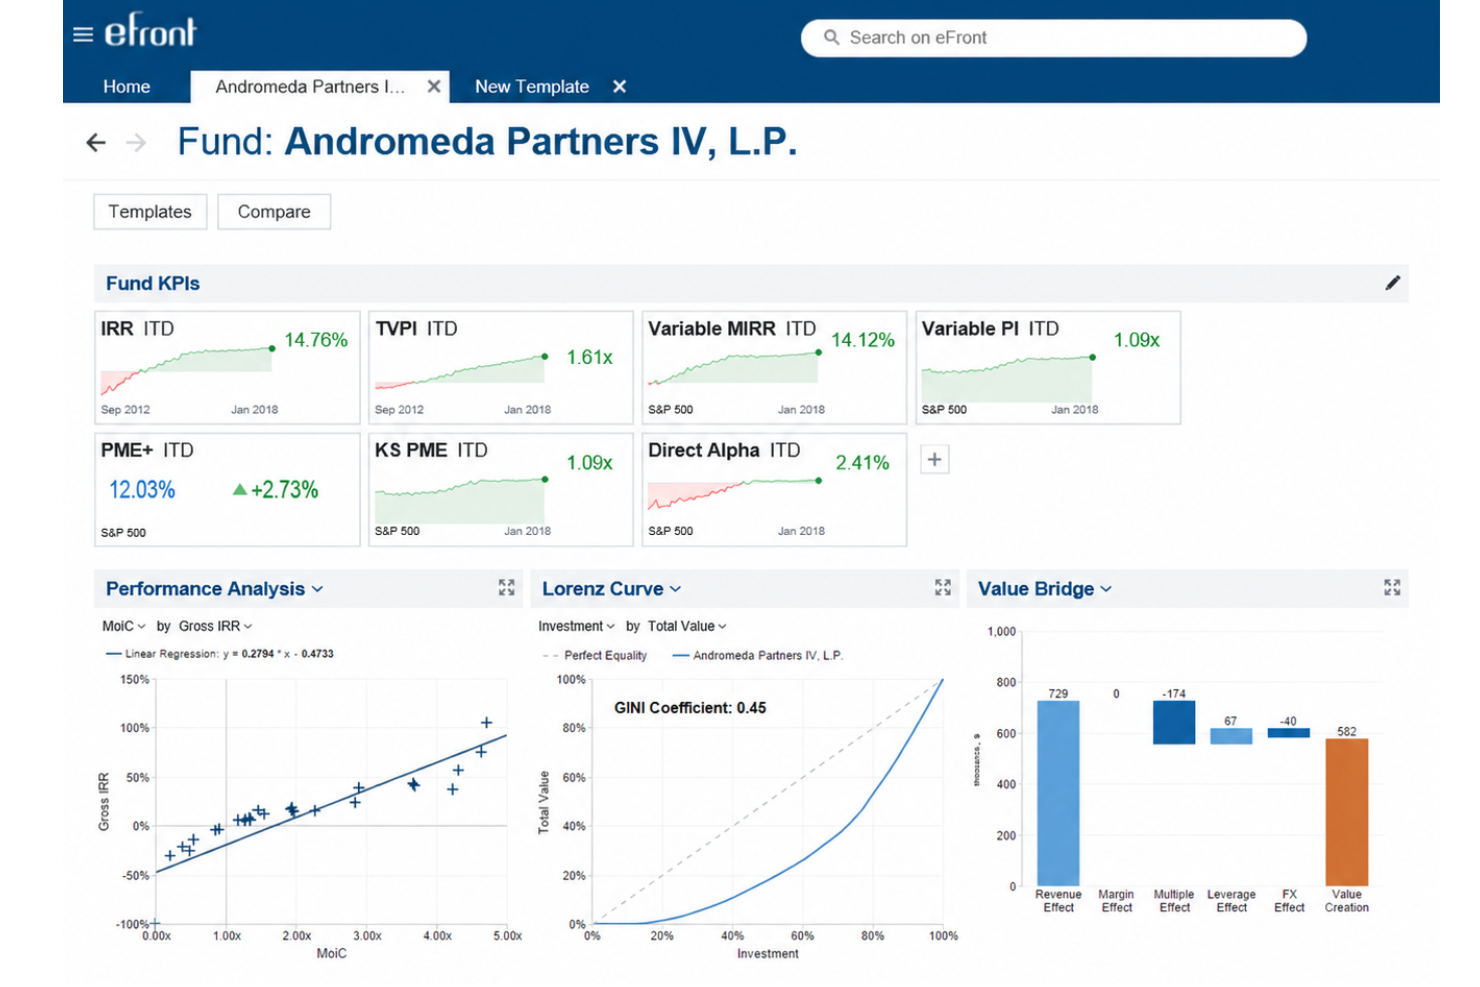Click the Fund KPIs section title

[x=153, y=284]
